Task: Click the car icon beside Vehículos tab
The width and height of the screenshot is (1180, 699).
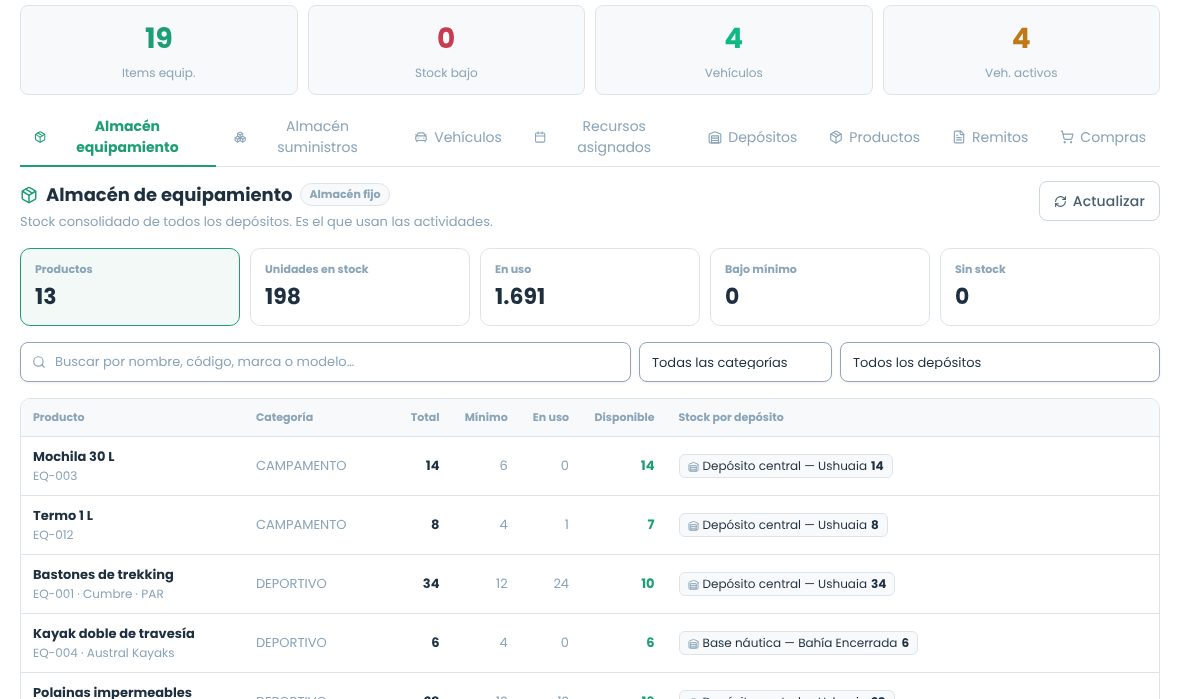Action: click(x=421, y=137)
